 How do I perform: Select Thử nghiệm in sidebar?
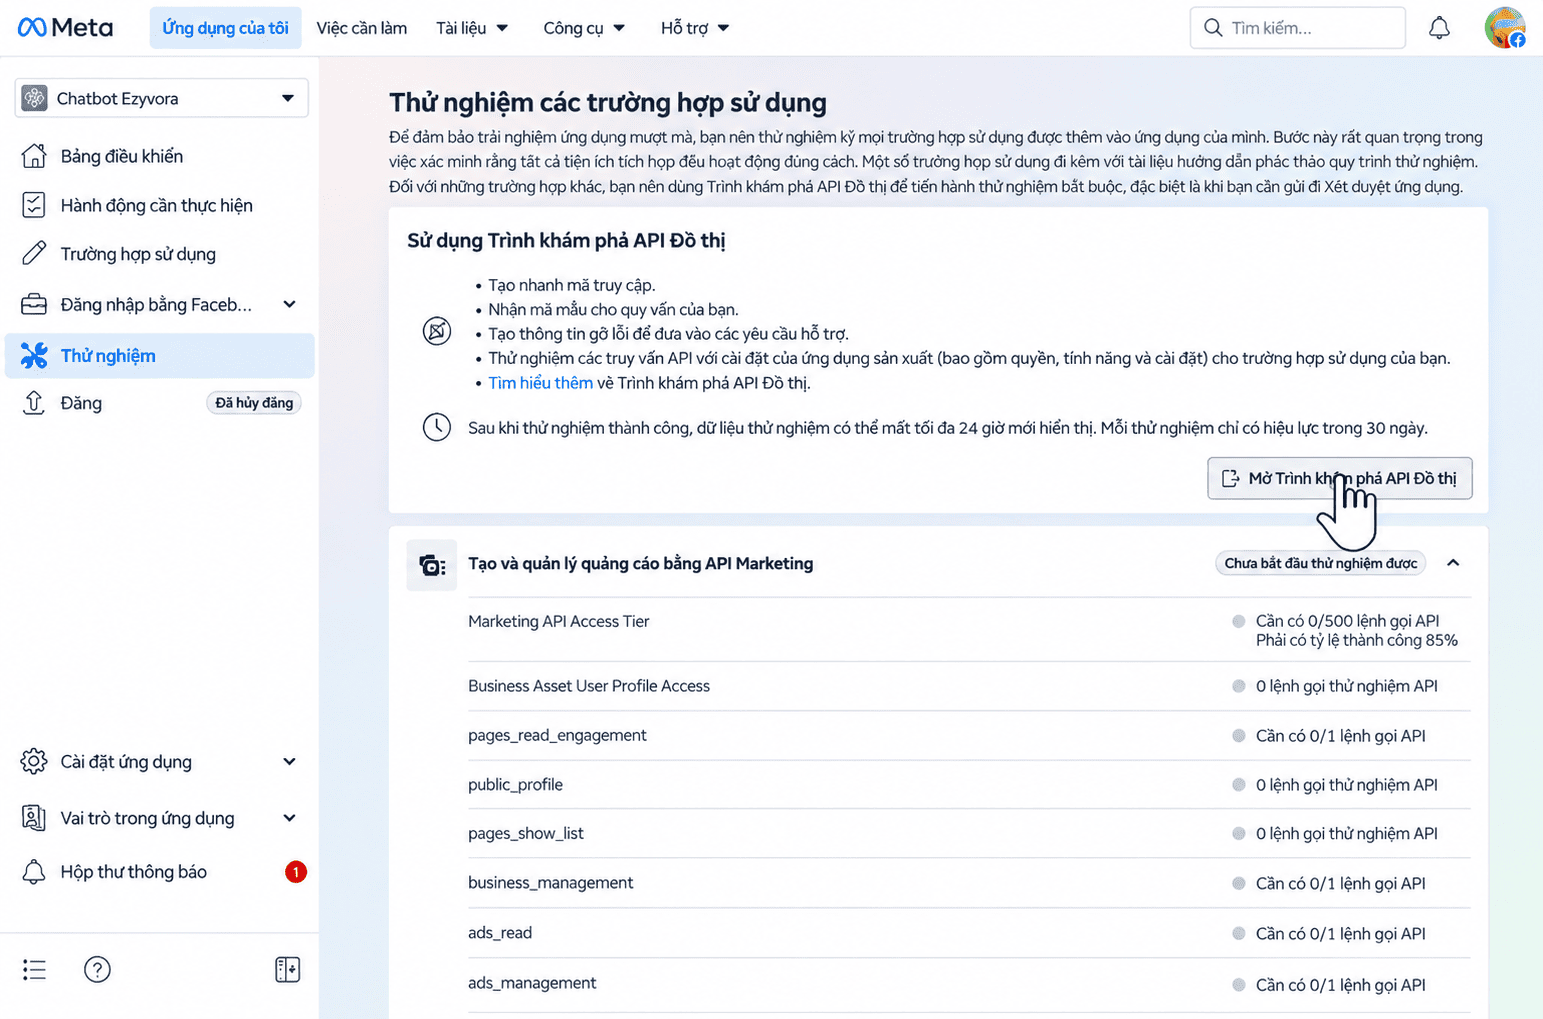click(160, 355)
